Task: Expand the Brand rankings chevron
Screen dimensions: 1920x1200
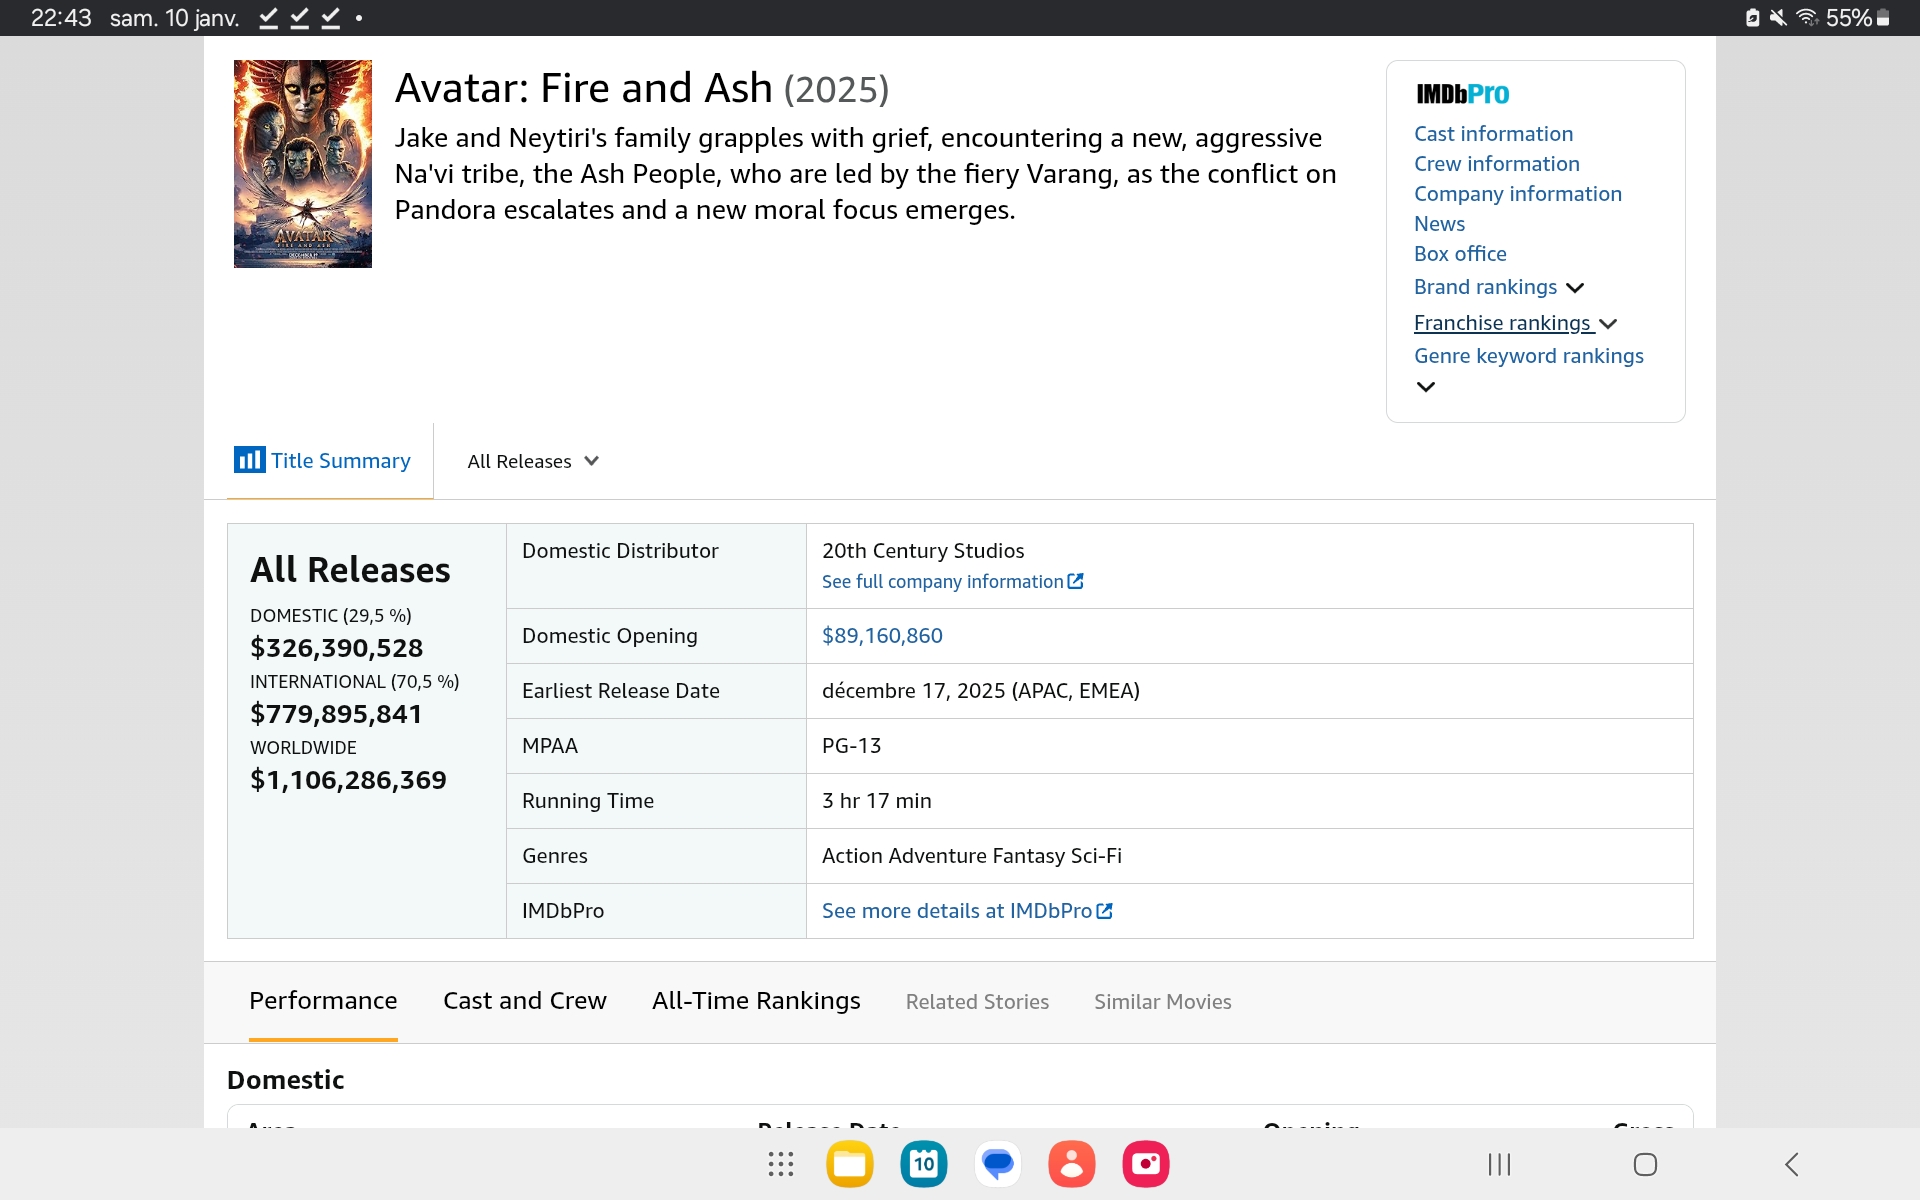Action: (x=1575, y=288)
